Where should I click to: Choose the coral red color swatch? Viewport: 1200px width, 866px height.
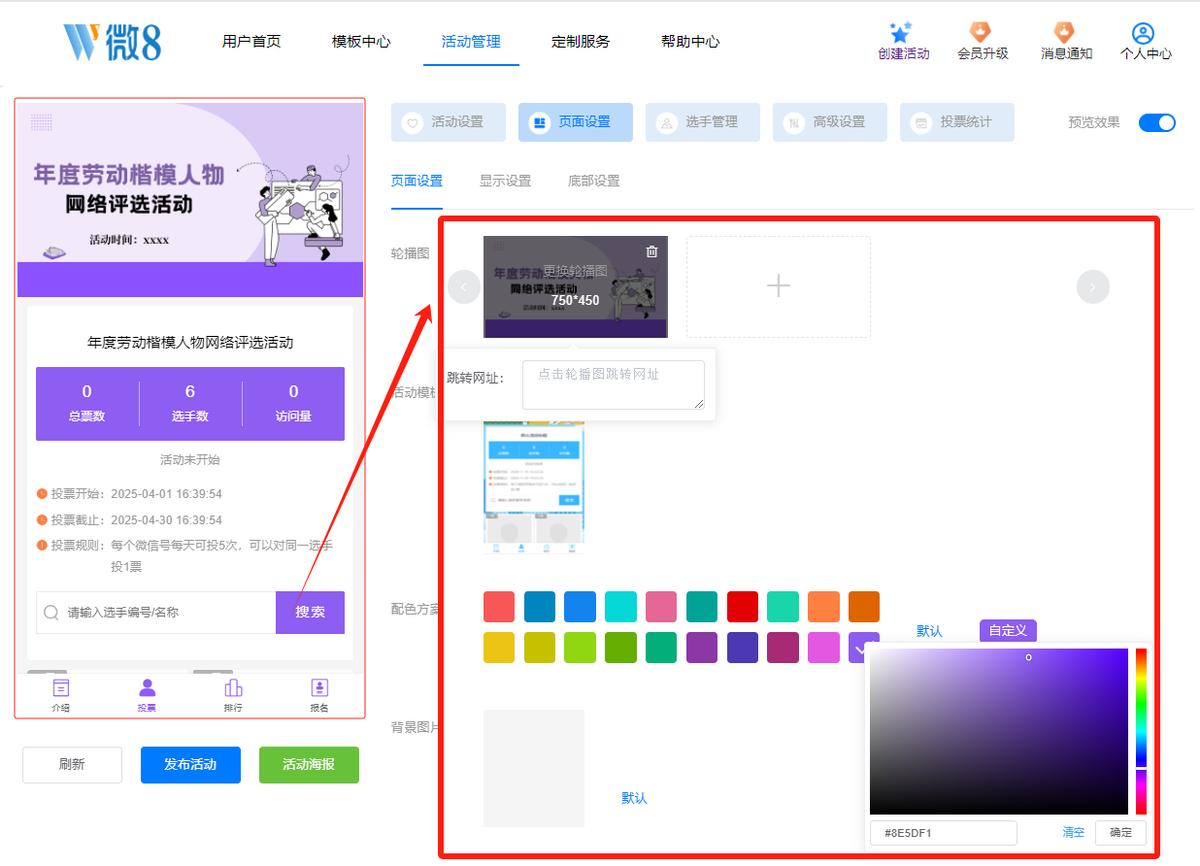click(499, 607)
